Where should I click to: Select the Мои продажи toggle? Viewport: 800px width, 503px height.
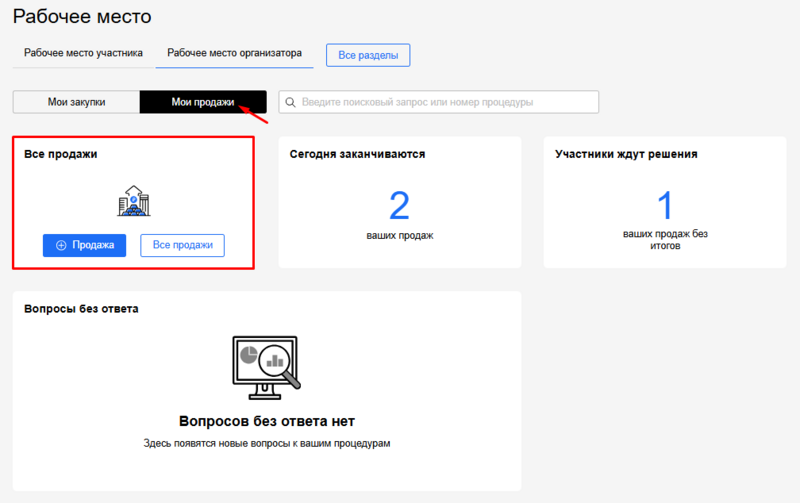[203, 102]
